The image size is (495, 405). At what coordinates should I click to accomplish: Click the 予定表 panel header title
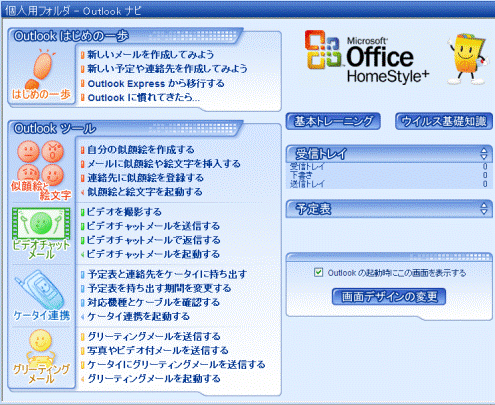[x=313, y=209]
